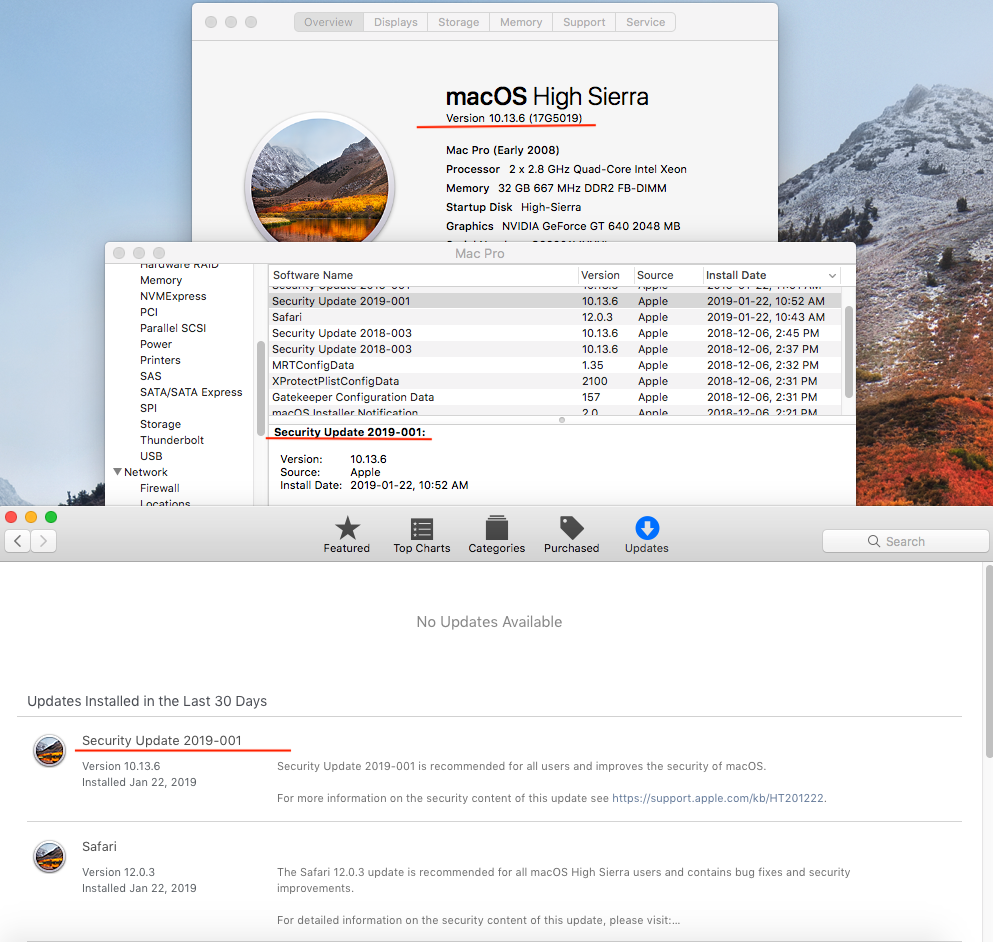
Task: Select Parallel SCSI in sidebar
Action: click(173, 328)
